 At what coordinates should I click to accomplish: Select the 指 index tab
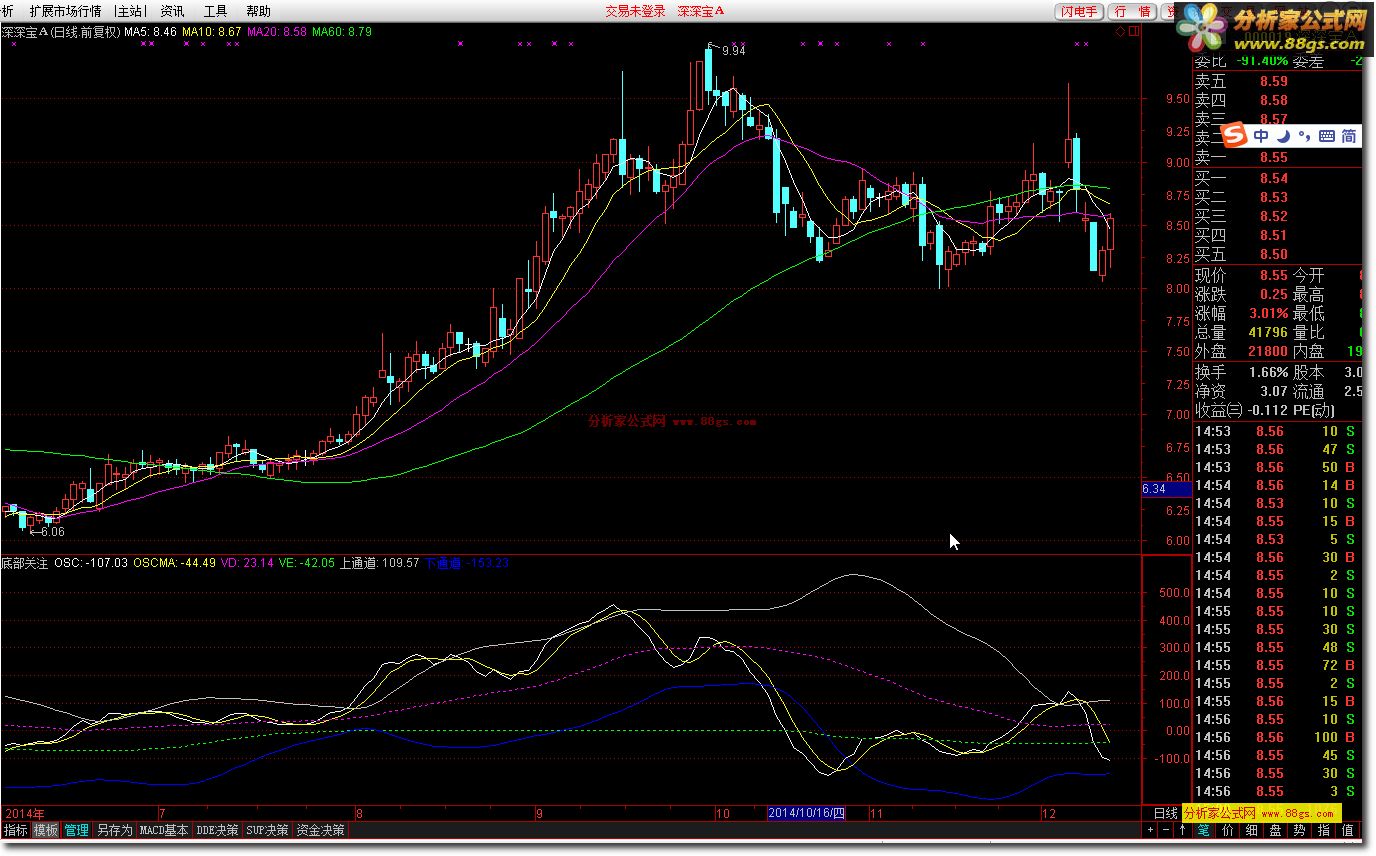tap(1324, 830)
